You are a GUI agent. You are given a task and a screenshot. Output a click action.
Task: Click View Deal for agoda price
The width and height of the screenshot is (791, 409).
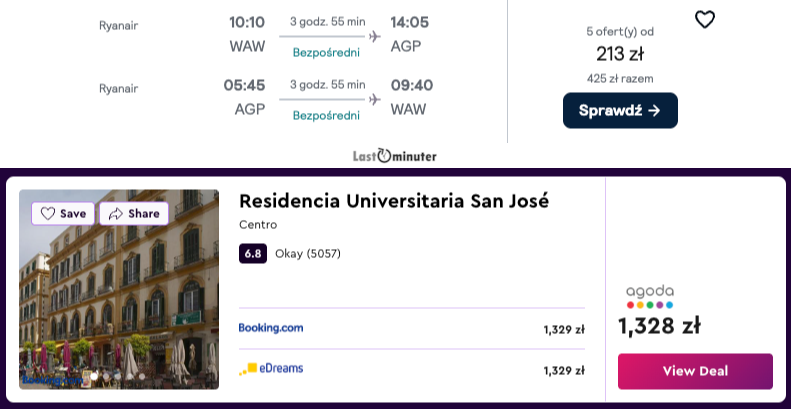pos(695,371)
